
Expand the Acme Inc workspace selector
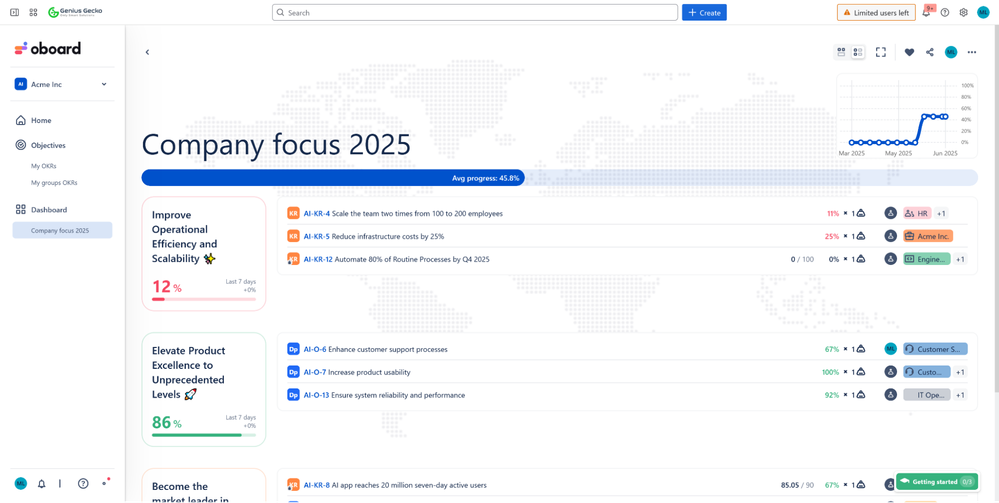(62, 84)
